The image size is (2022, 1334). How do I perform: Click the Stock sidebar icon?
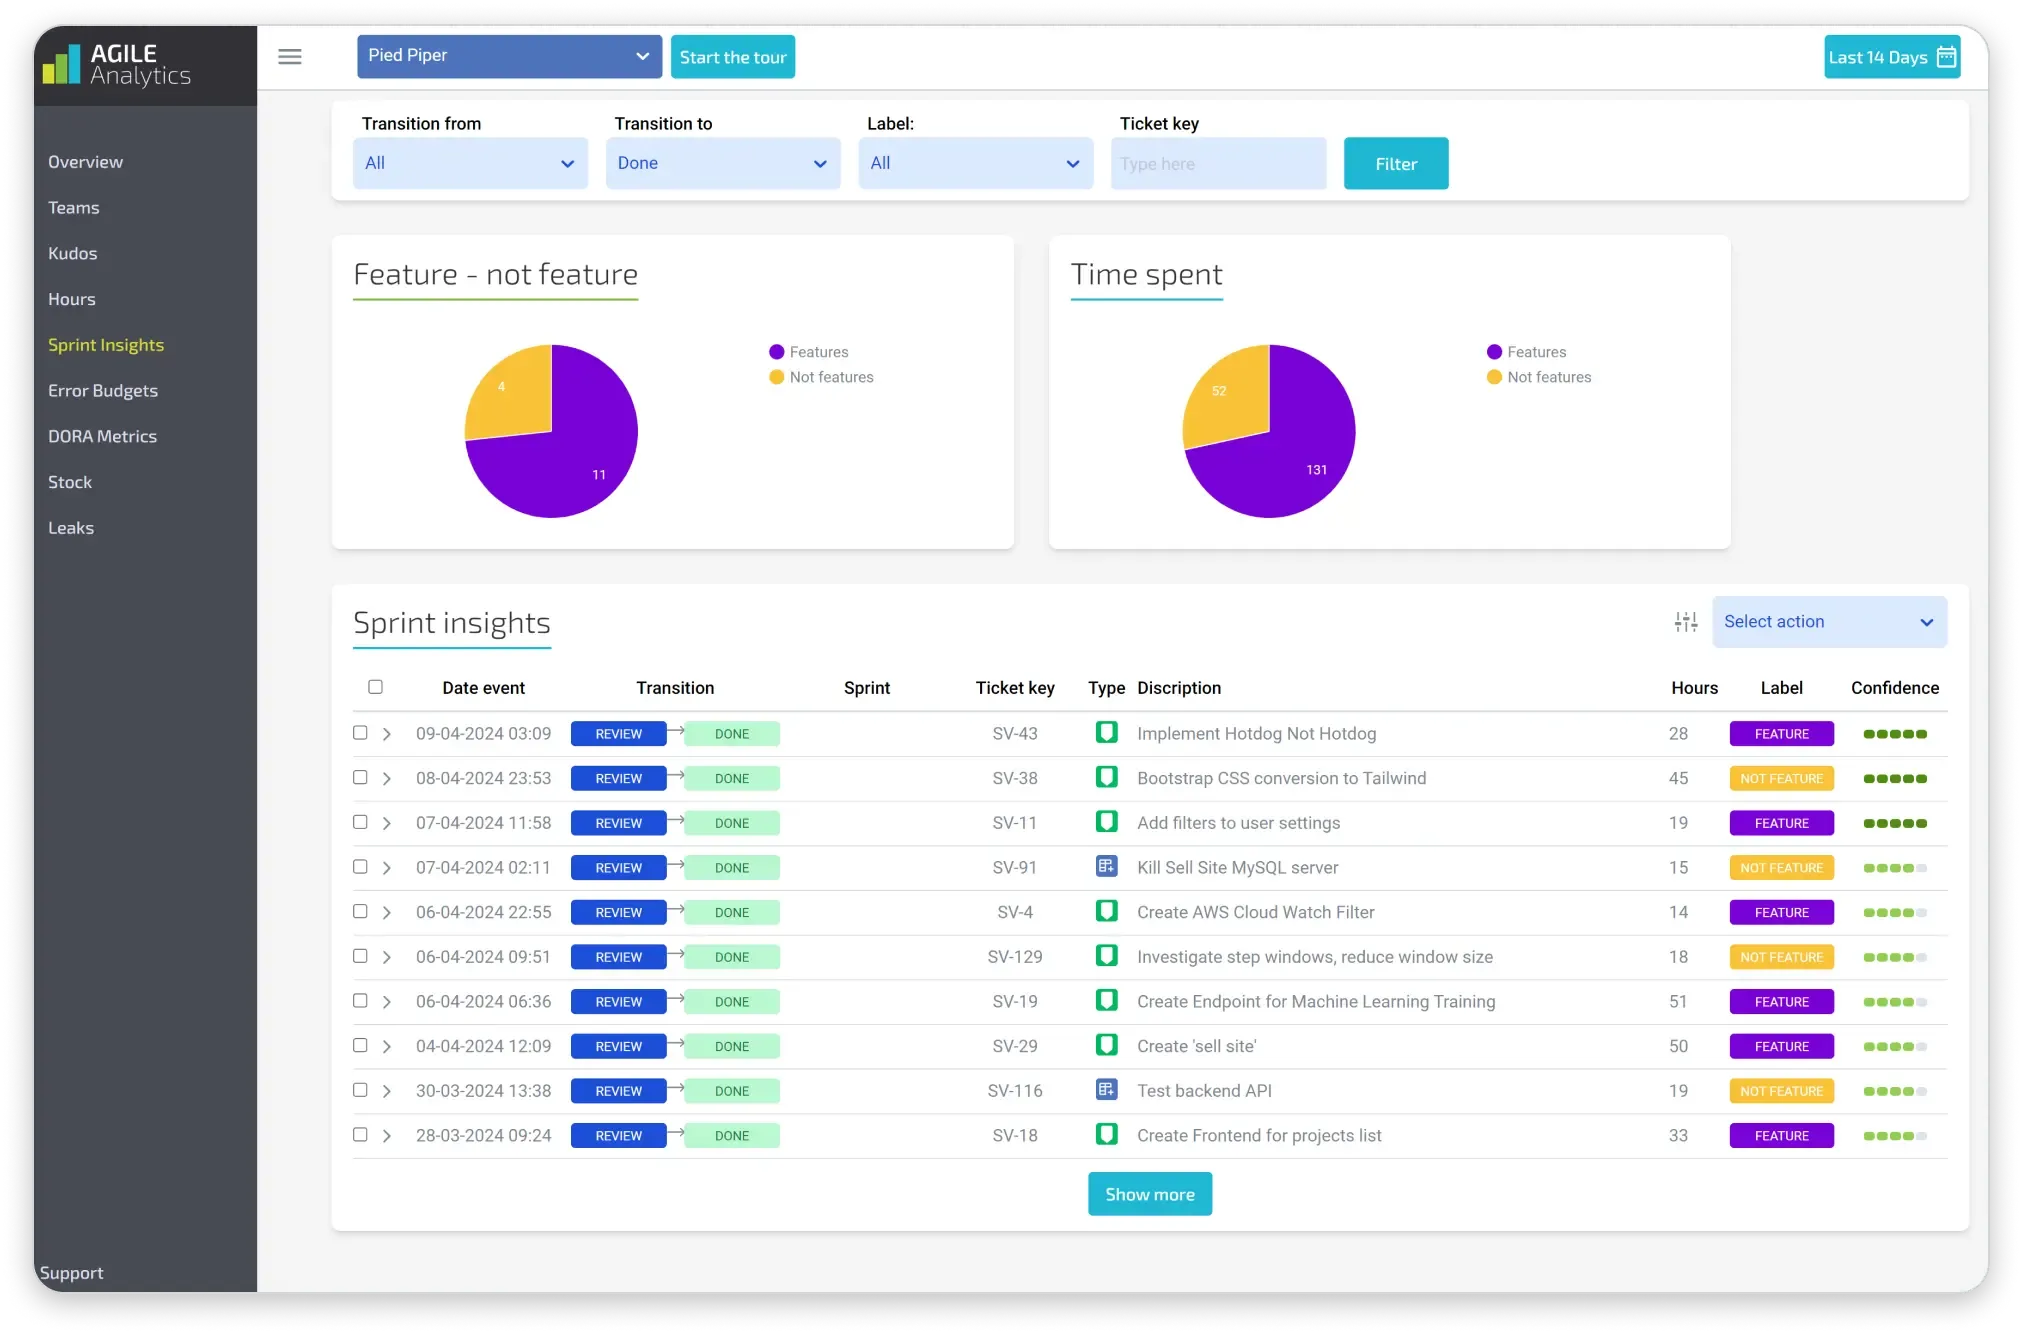(x=68, y=481)
